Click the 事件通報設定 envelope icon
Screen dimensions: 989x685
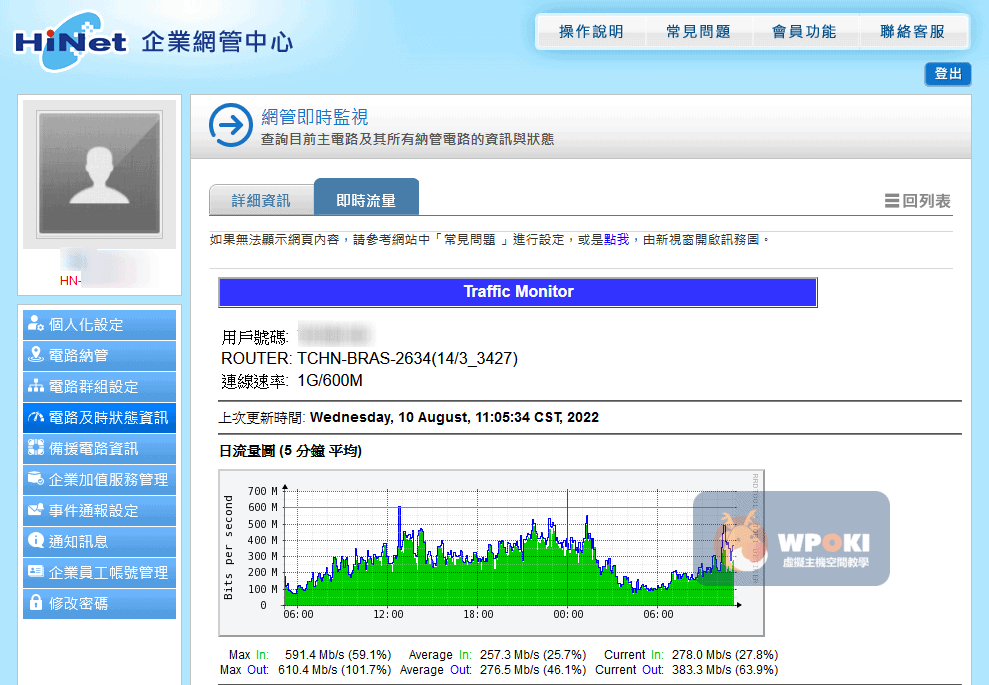[x=36, y=510]
